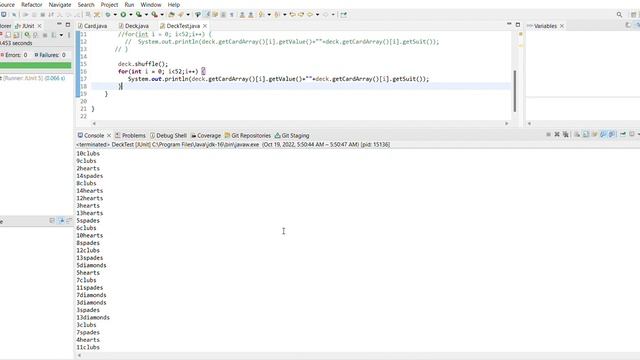
Task: Minimize the JUnit view panel
Action: pyautogui.click(x=59, y=24)
